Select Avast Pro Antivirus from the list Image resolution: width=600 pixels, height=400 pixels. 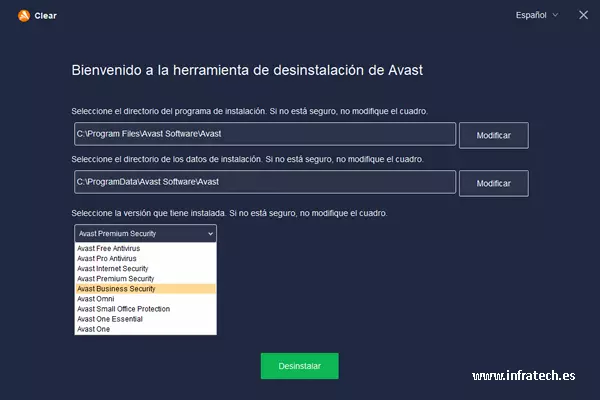(145, 258)
